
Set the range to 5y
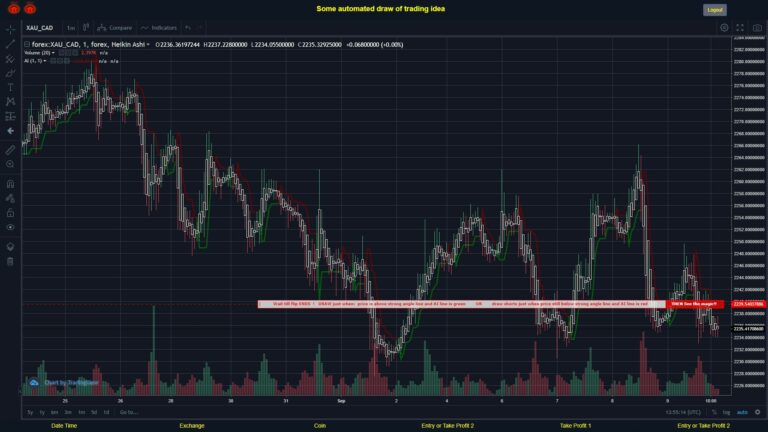click(x=30, y=412)
